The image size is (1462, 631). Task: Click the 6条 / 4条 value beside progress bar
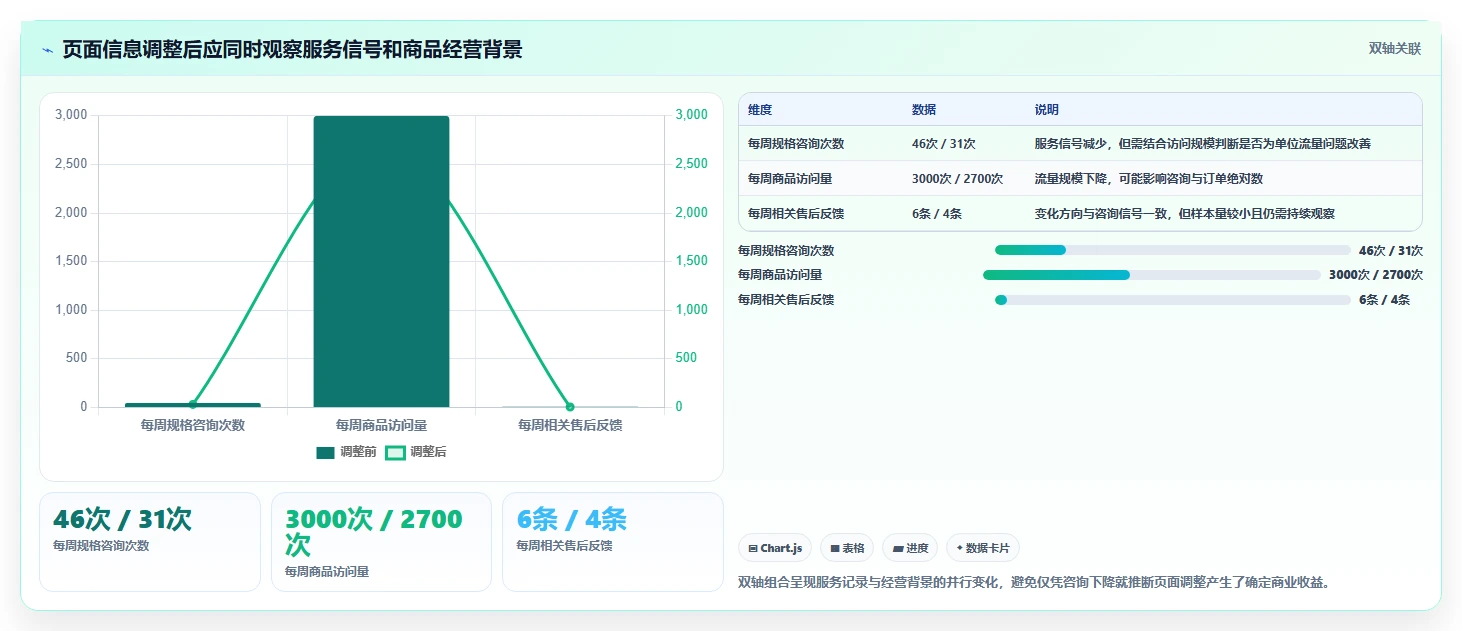[1384, 300]
